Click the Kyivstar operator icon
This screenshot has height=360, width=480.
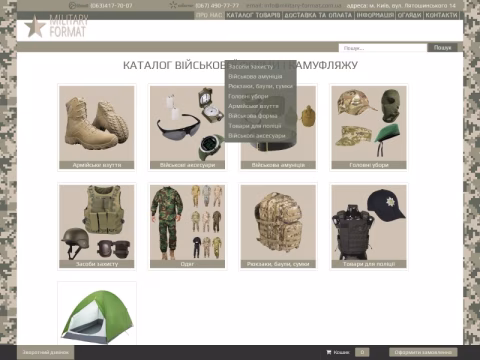pos(181,5)
